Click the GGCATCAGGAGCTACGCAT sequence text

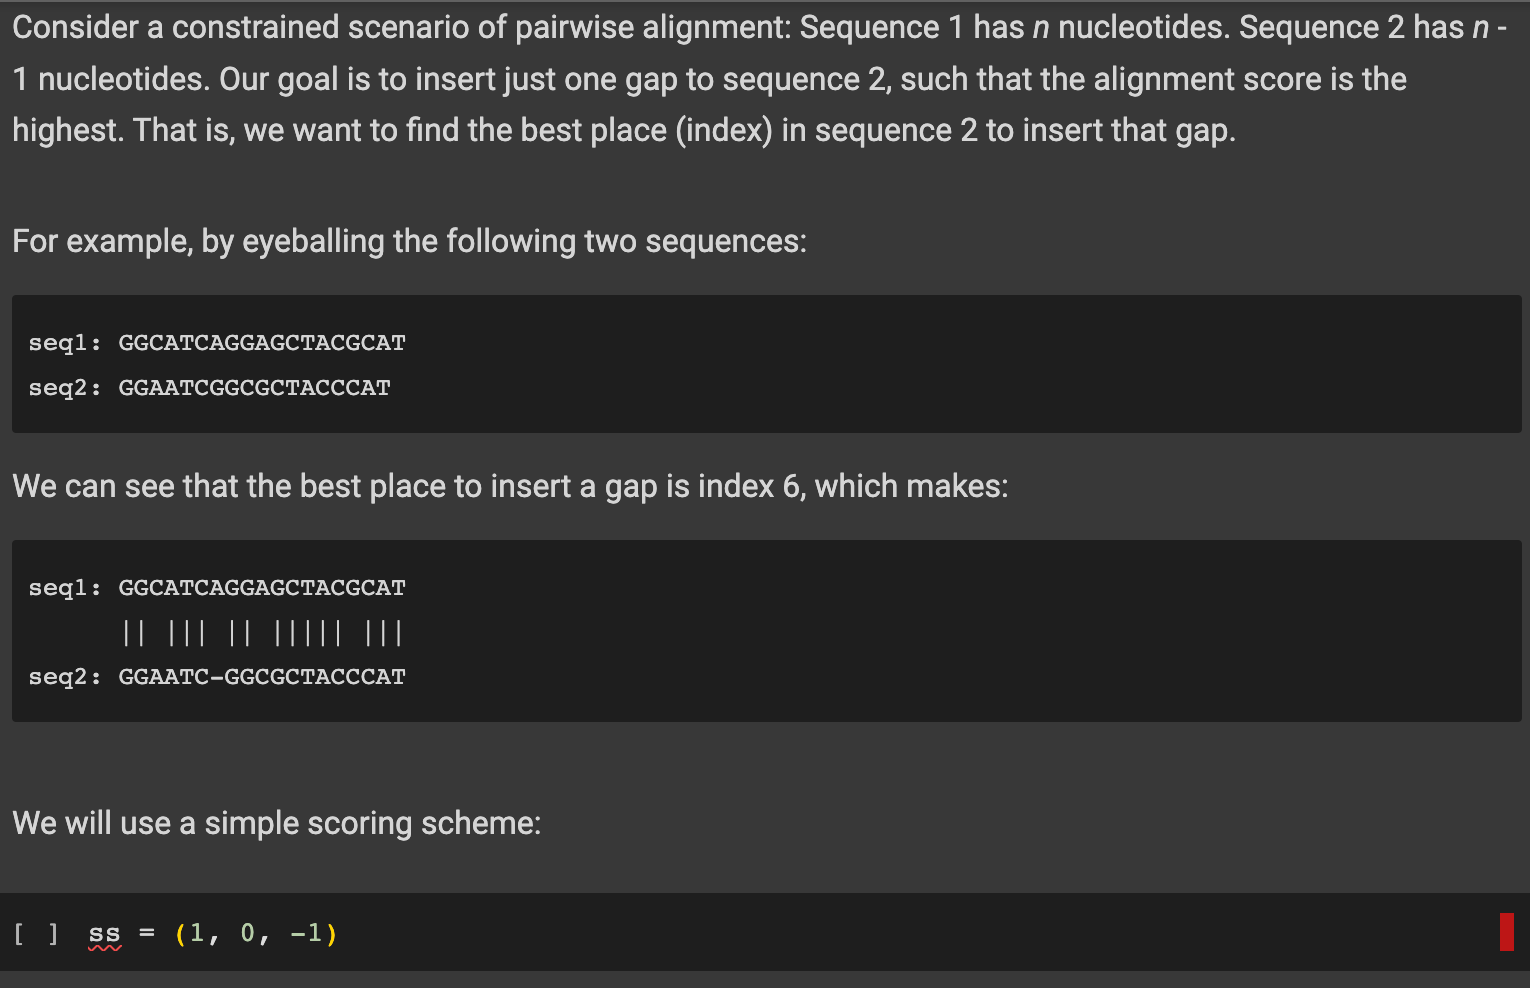tap(262, 342)
